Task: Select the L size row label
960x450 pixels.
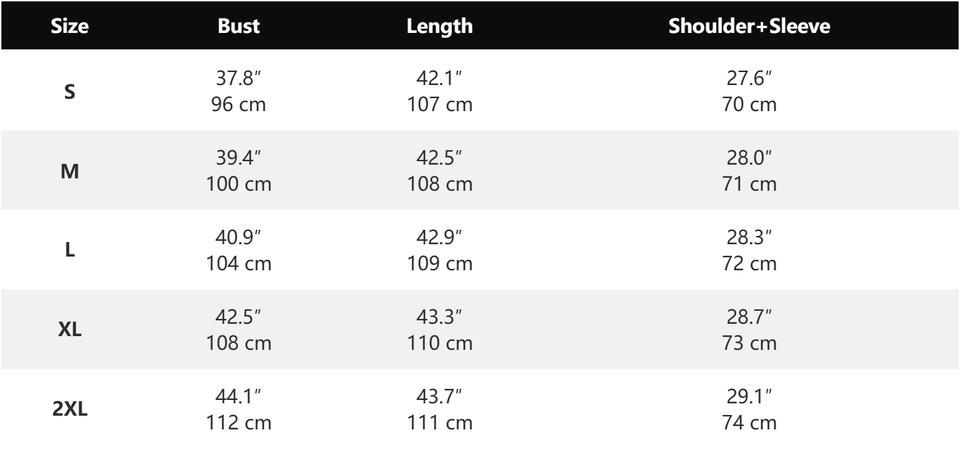Action: click(70, 250)
